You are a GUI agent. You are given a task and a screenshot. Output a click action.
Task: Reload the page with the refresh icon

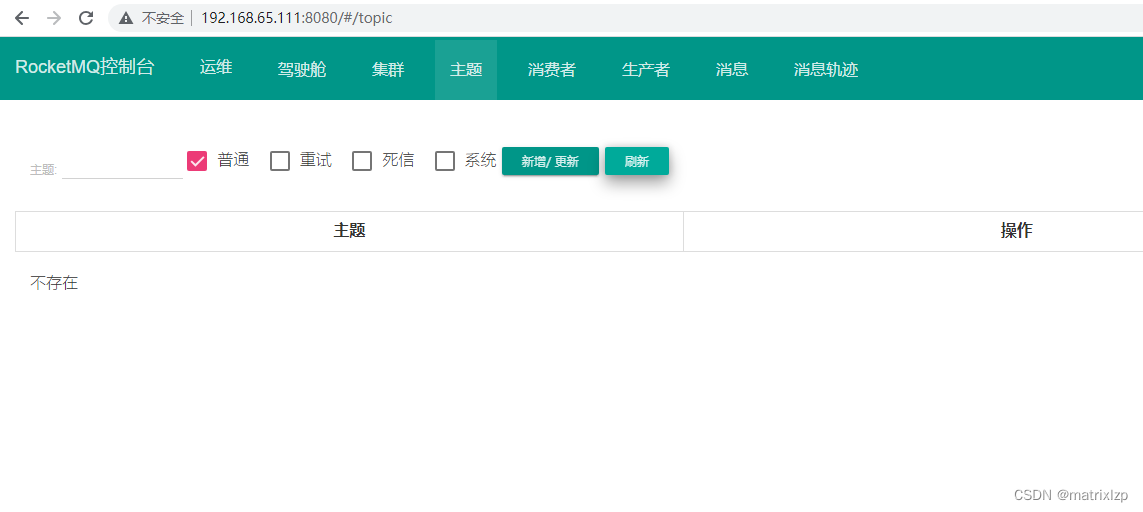(85, 18)
